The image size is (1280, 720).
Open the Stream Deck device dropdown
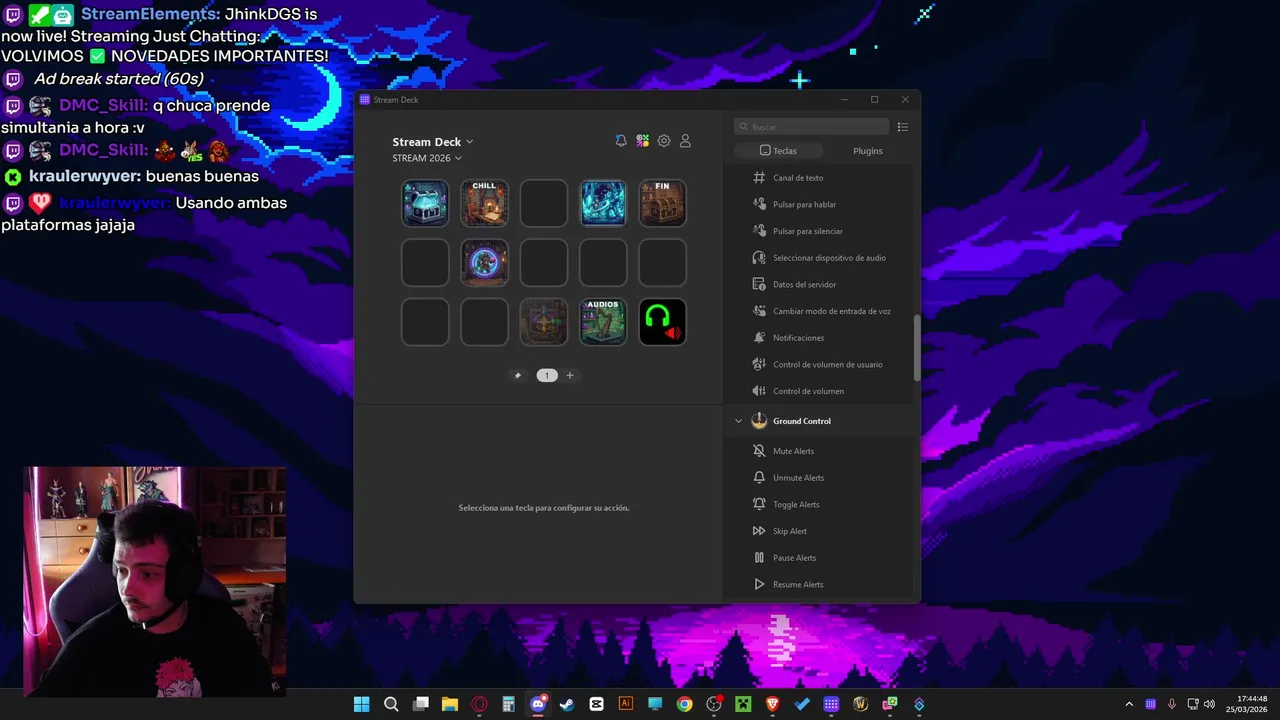coord(433,142)
